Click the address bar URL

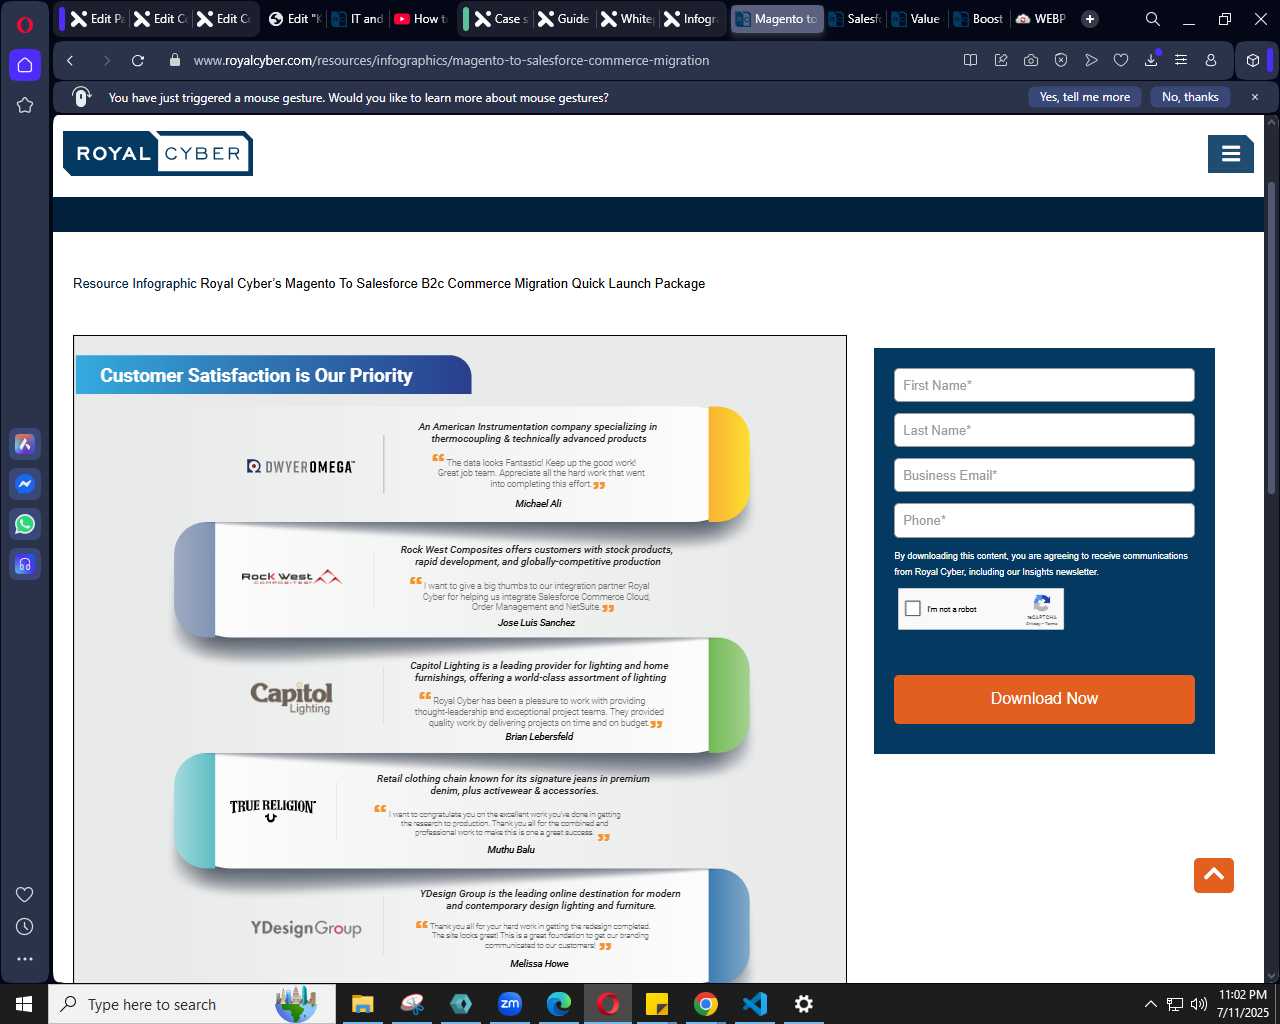(x=451, y=60)
